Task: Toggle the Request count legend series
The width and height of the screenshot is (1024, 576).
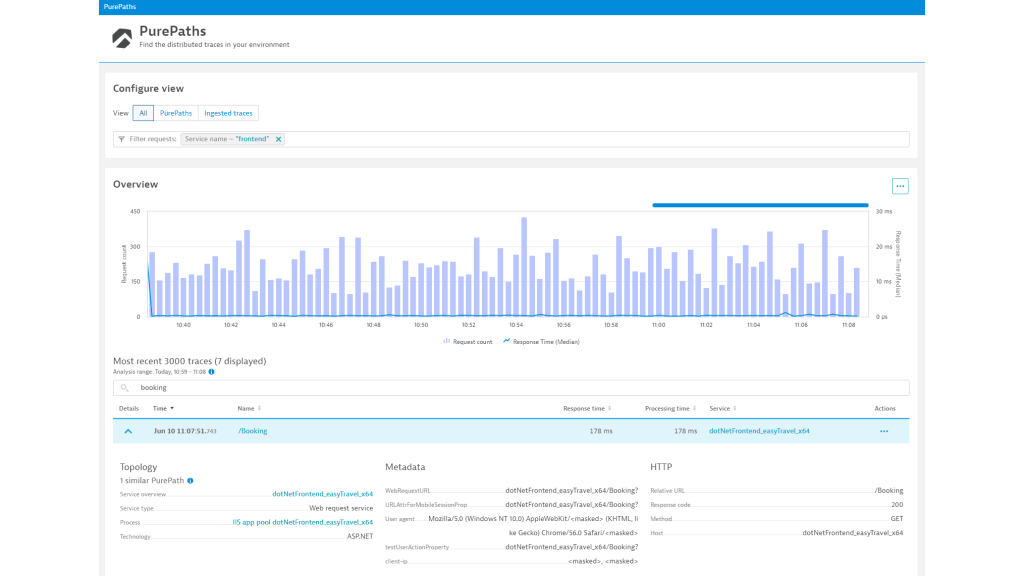Action: 468,341
